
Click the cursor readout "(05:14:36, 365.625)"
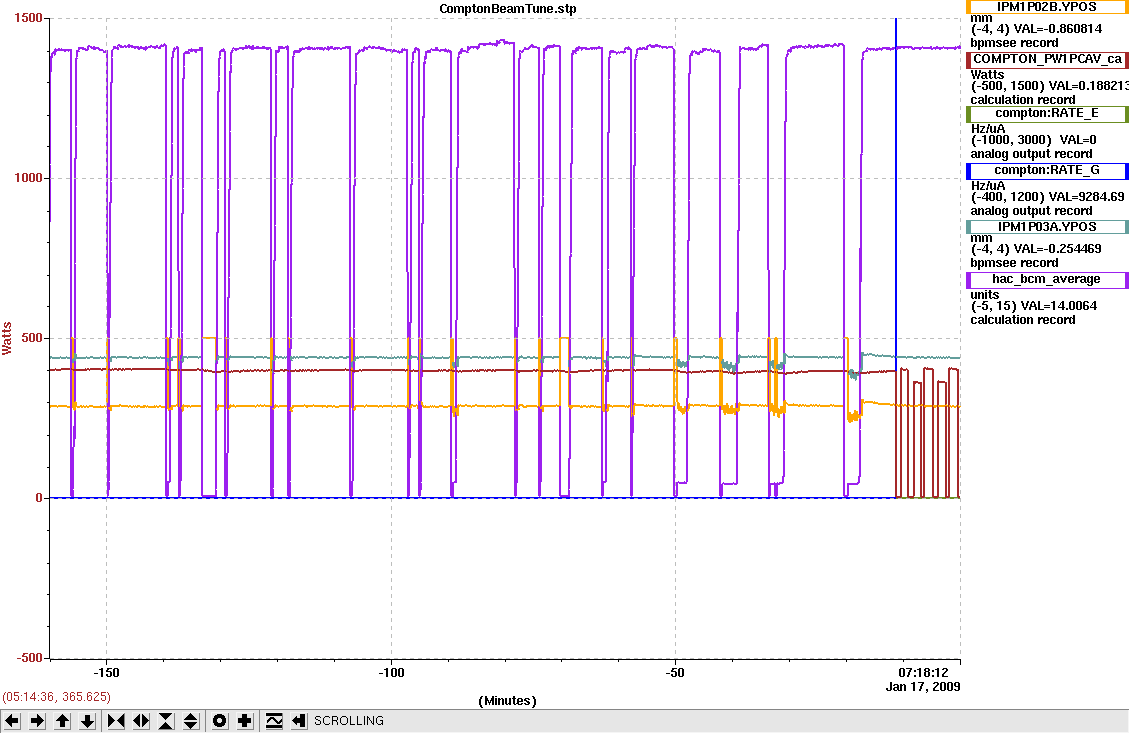point(56,697)
